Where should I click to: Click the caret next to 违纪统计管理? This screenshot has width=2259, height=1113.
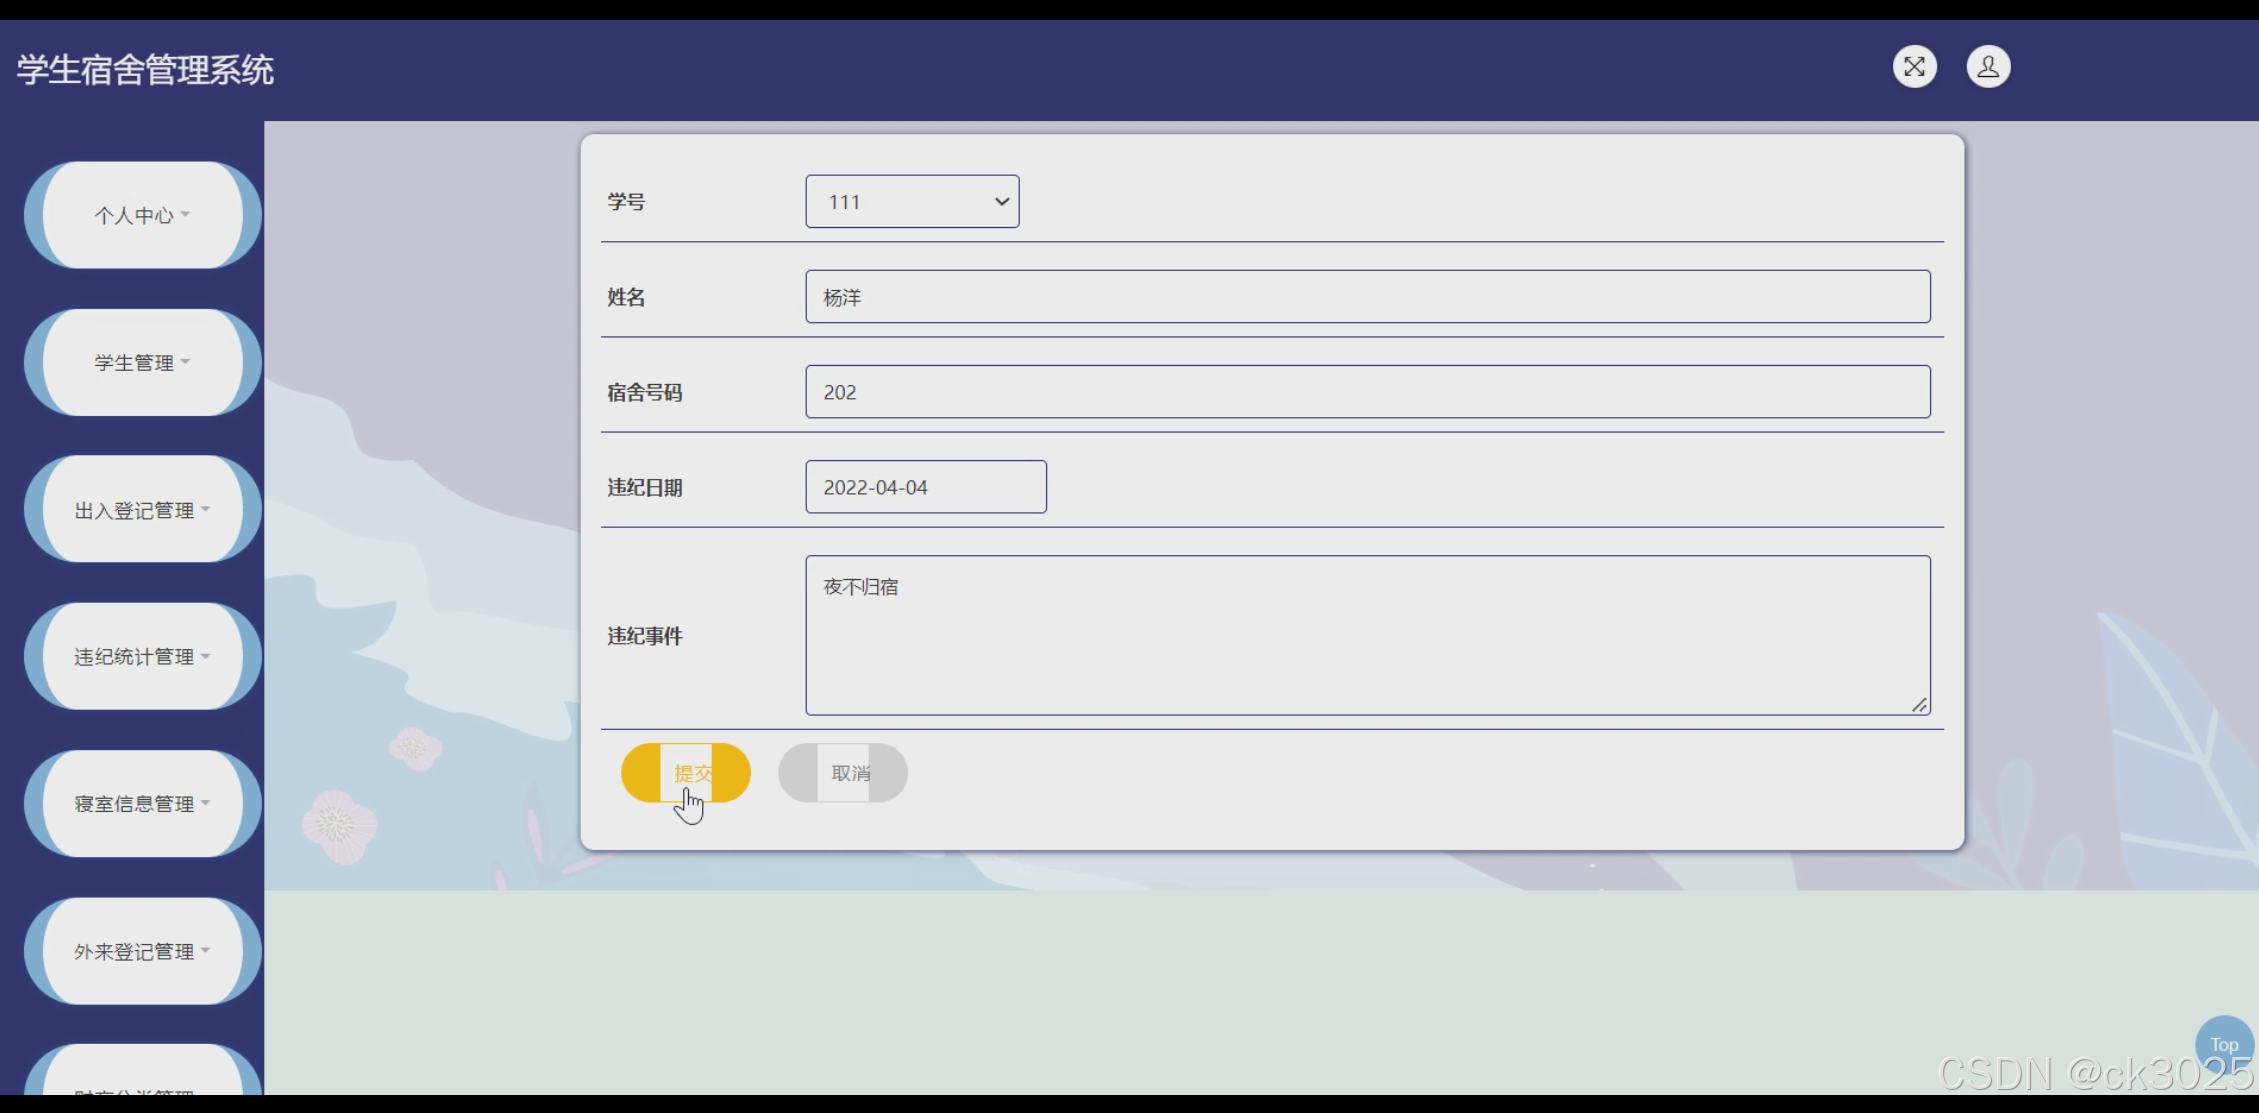click(x=205, y=656)
